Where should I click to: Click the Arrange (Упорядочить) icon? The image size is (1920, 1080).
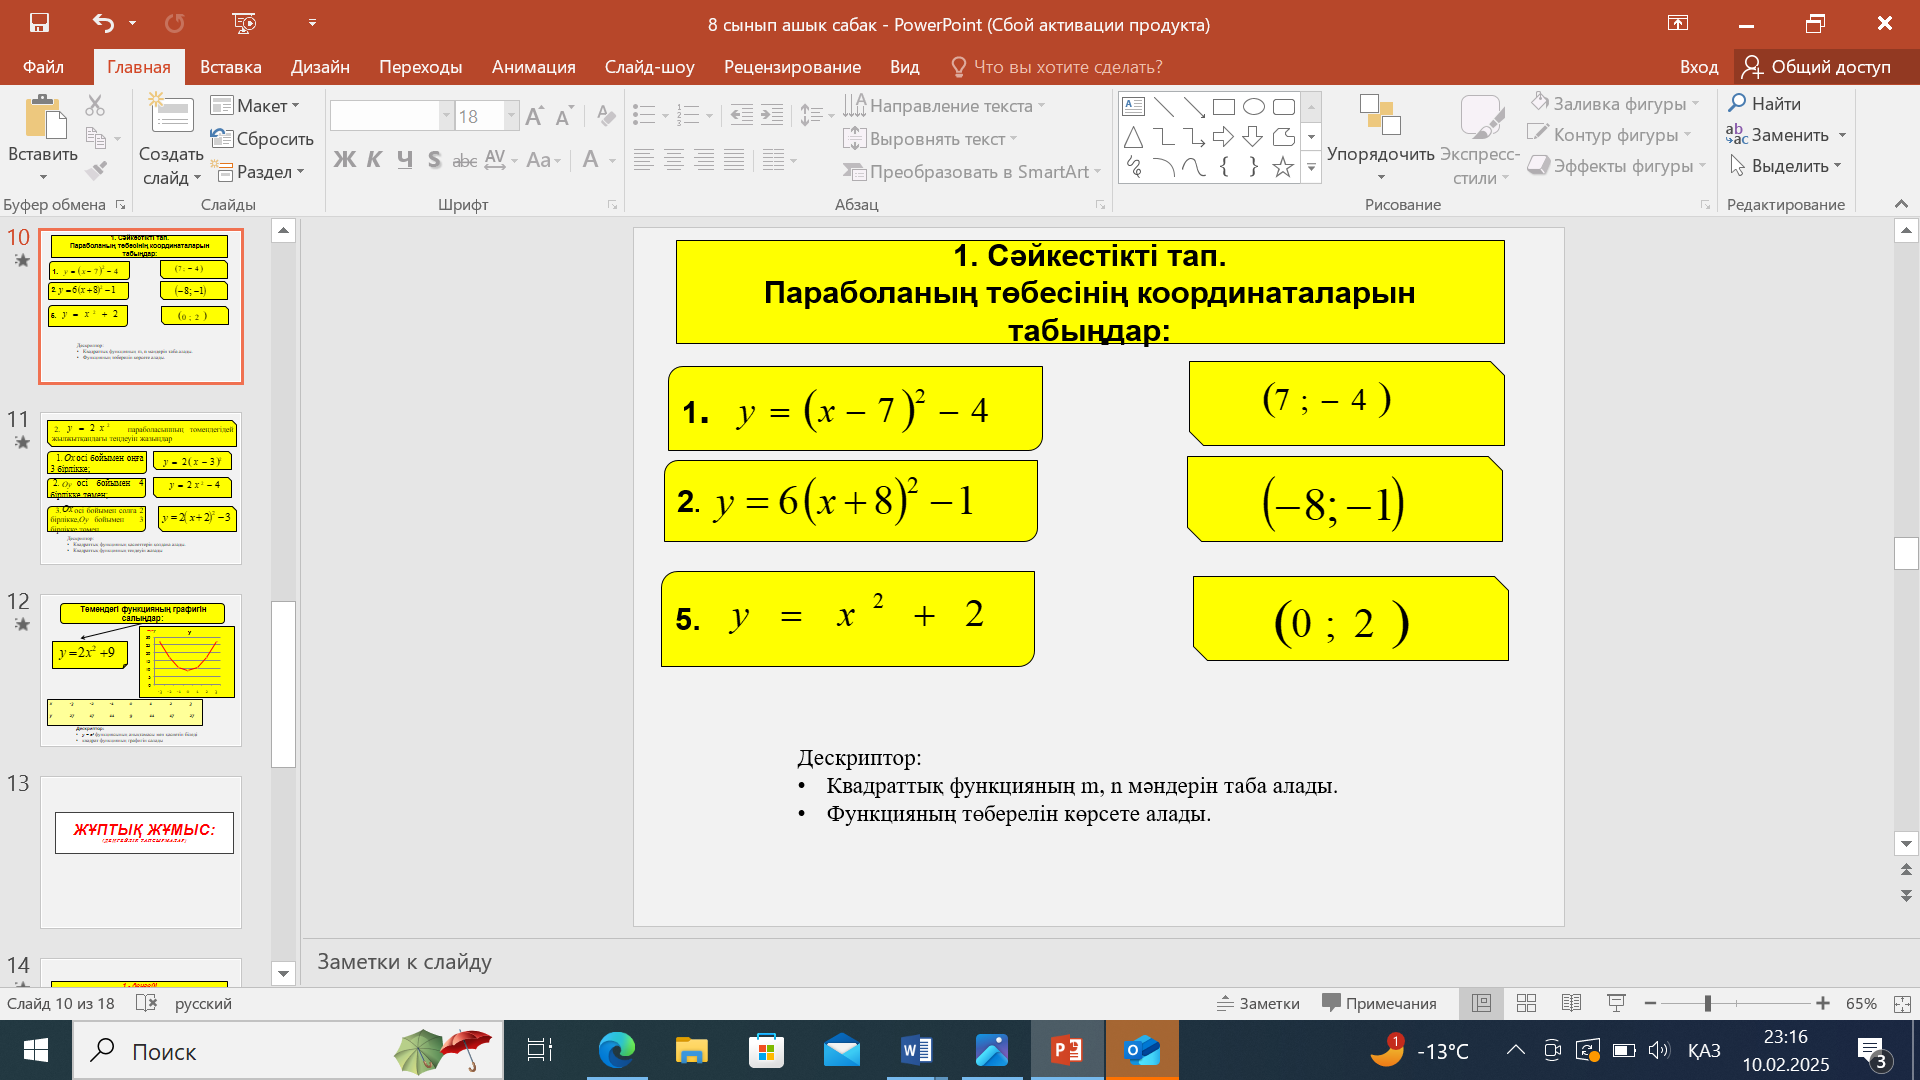(x=1380, y=115)
